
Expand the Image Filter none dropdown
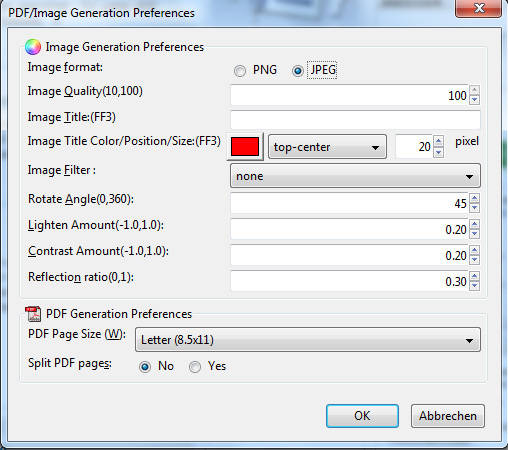point(355,176)
